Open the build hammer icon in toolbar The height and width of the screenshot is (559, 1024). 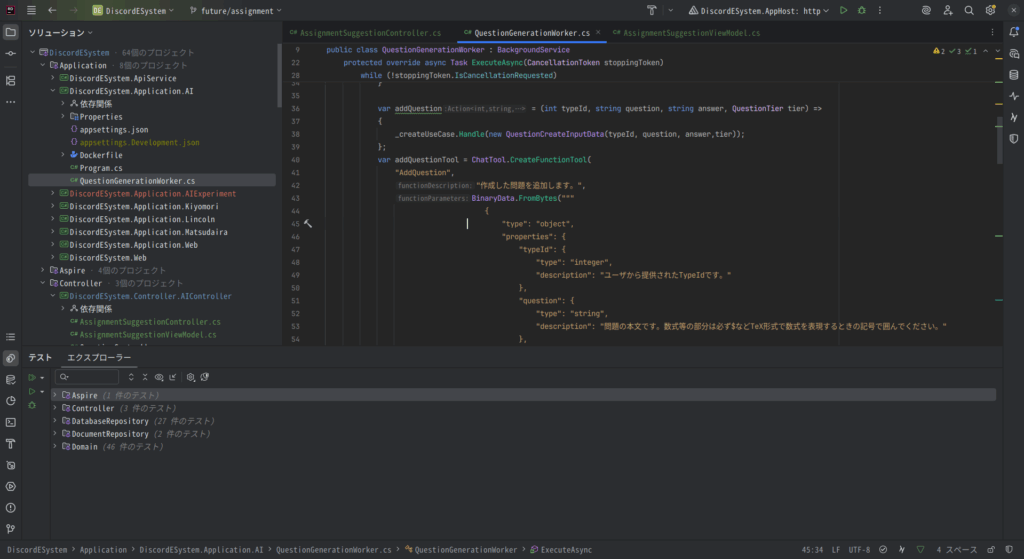click(652, 10)
